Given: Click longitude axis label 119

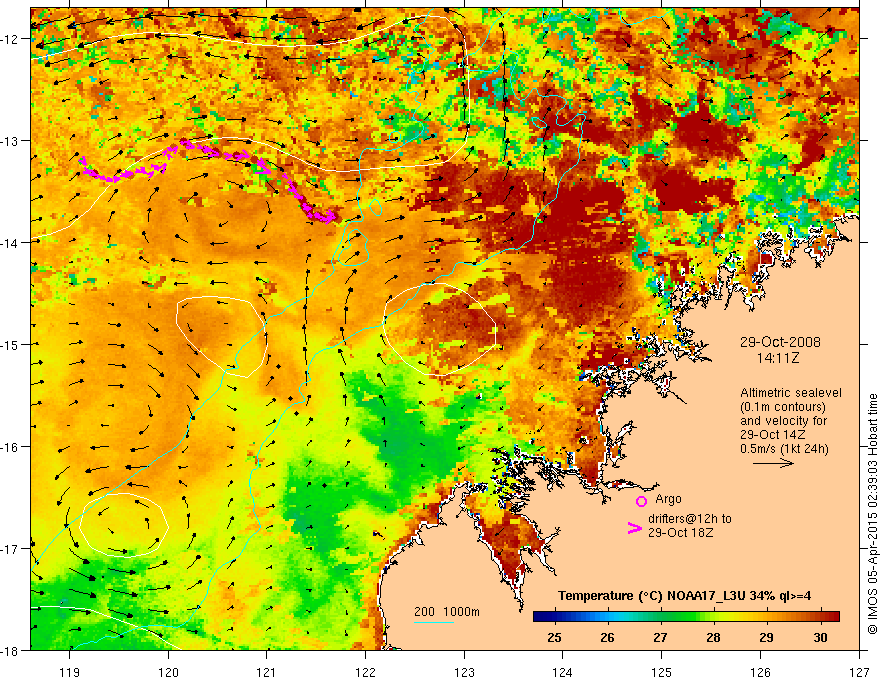Looking at the screenshot, I should pos(70,672).
